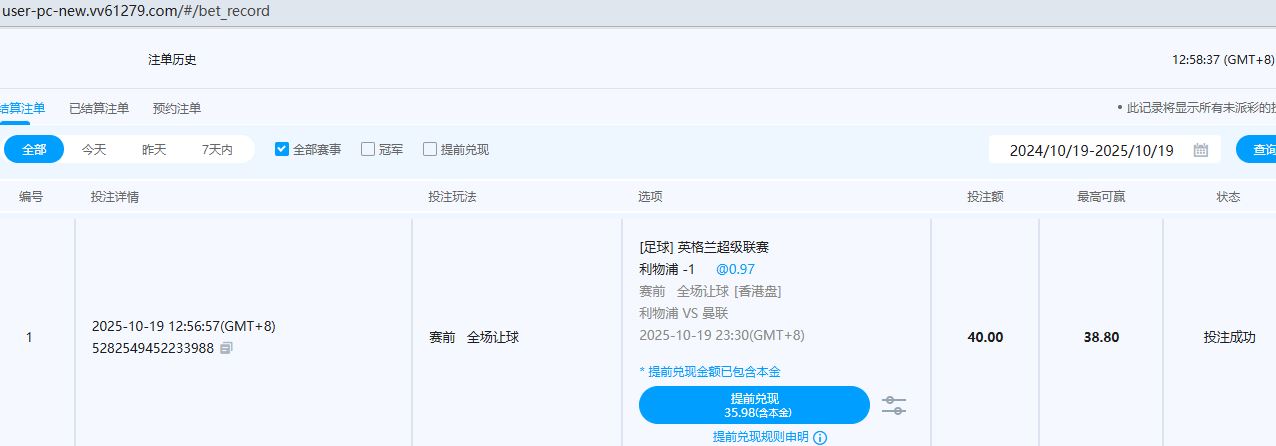Open the calendar date picker icon
Screen dimensions: 1276x446
pyautogui.click(x=1201, y=150)
